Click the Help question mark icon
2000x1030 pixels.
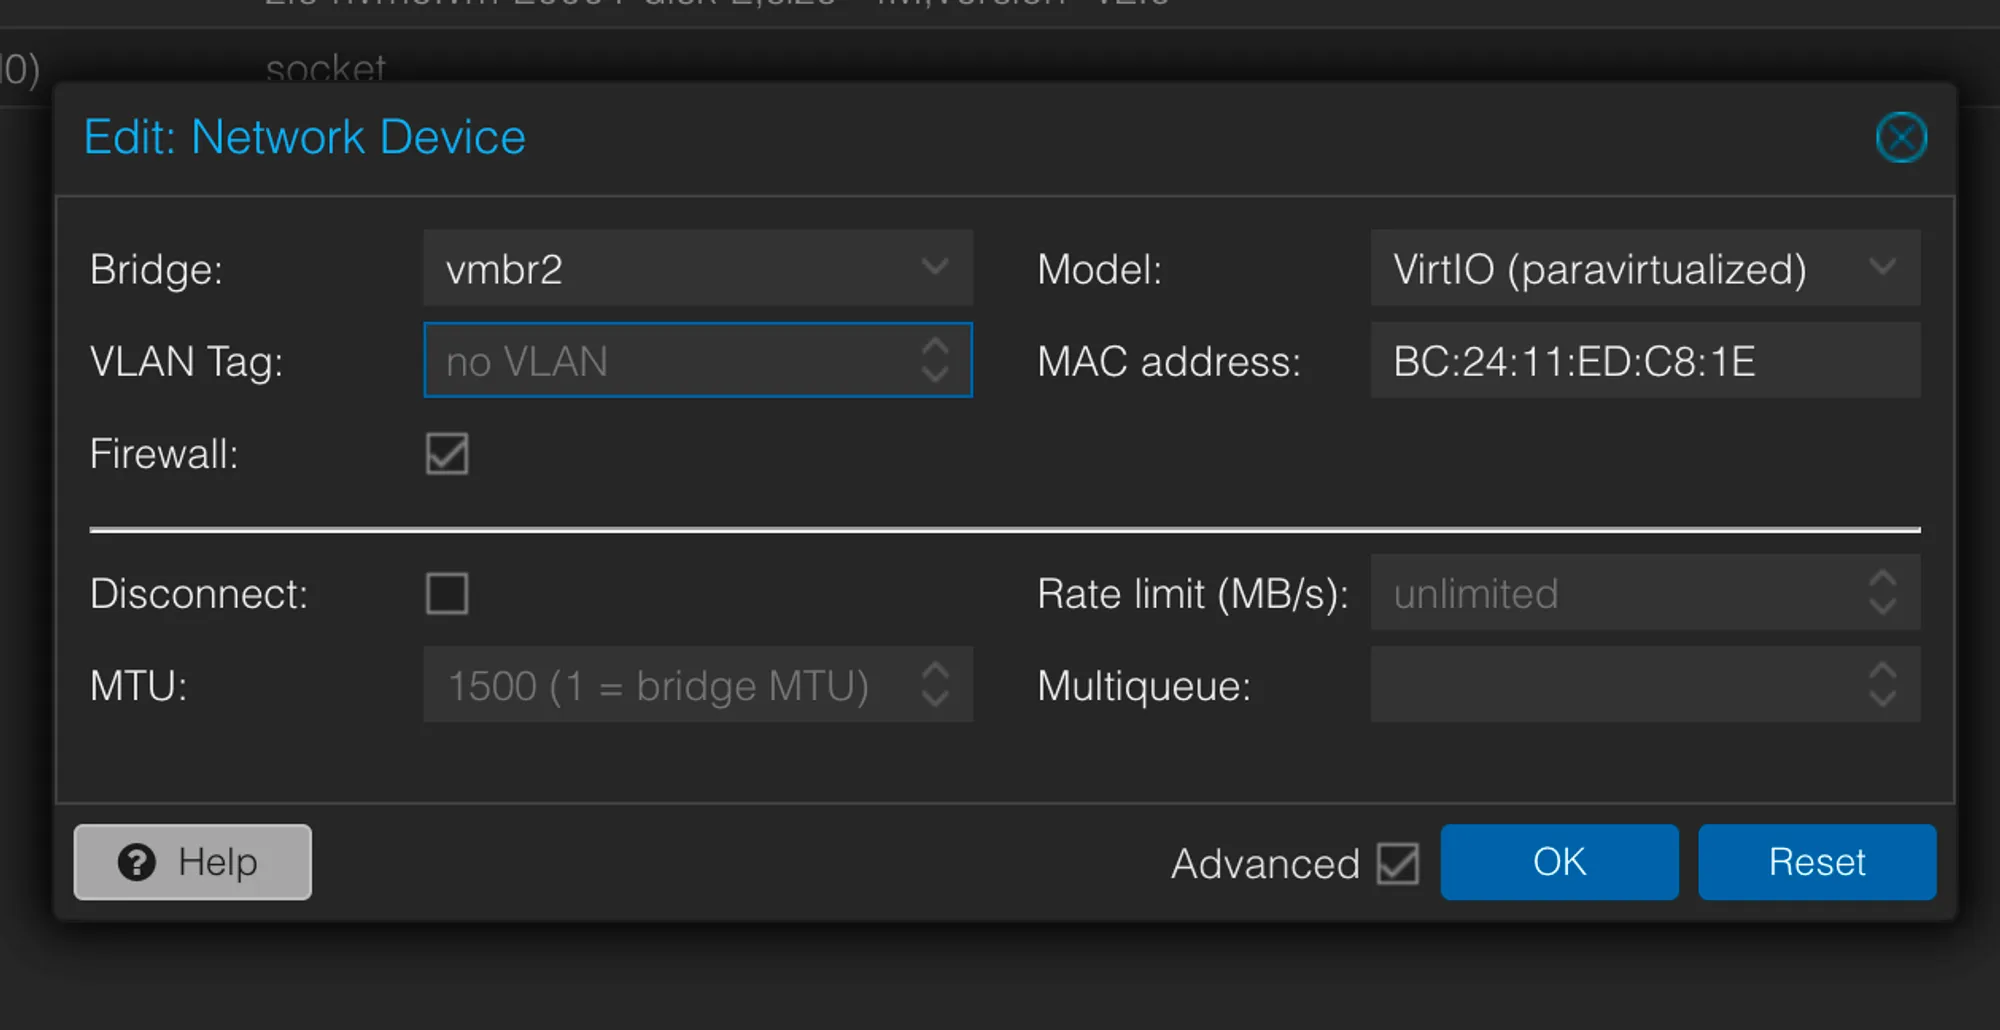point(137,862)
